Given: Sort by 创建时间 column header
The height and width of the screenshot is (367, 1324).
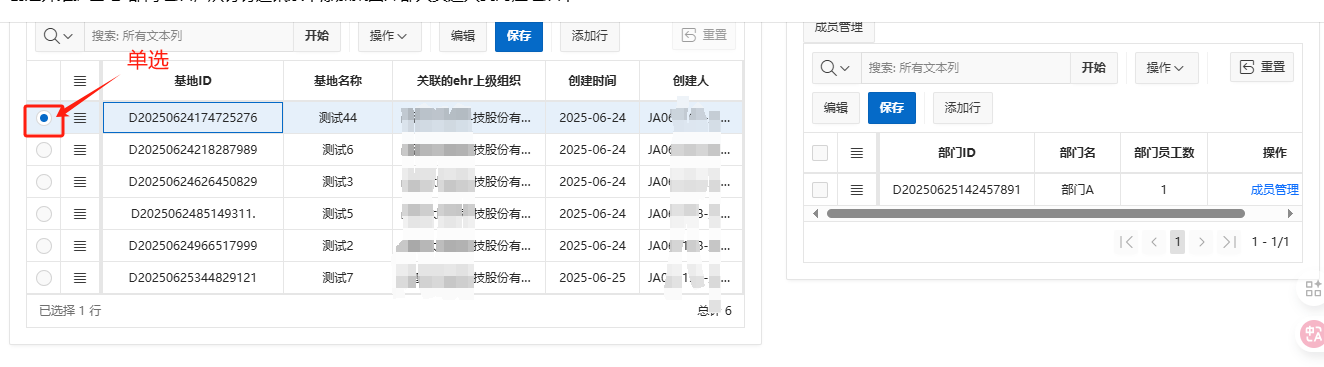Looking at the screenshot, I should [593, 81].
